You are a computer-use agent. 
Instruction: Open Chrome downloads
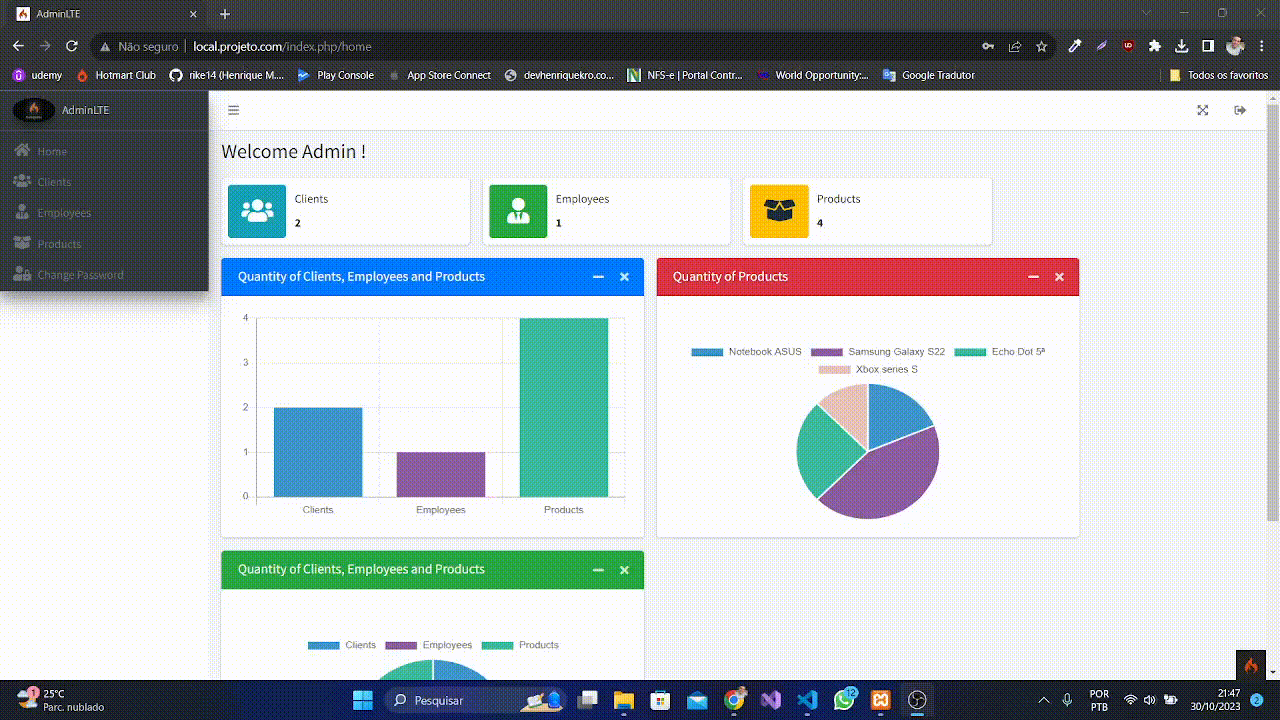pos(1181,46)
